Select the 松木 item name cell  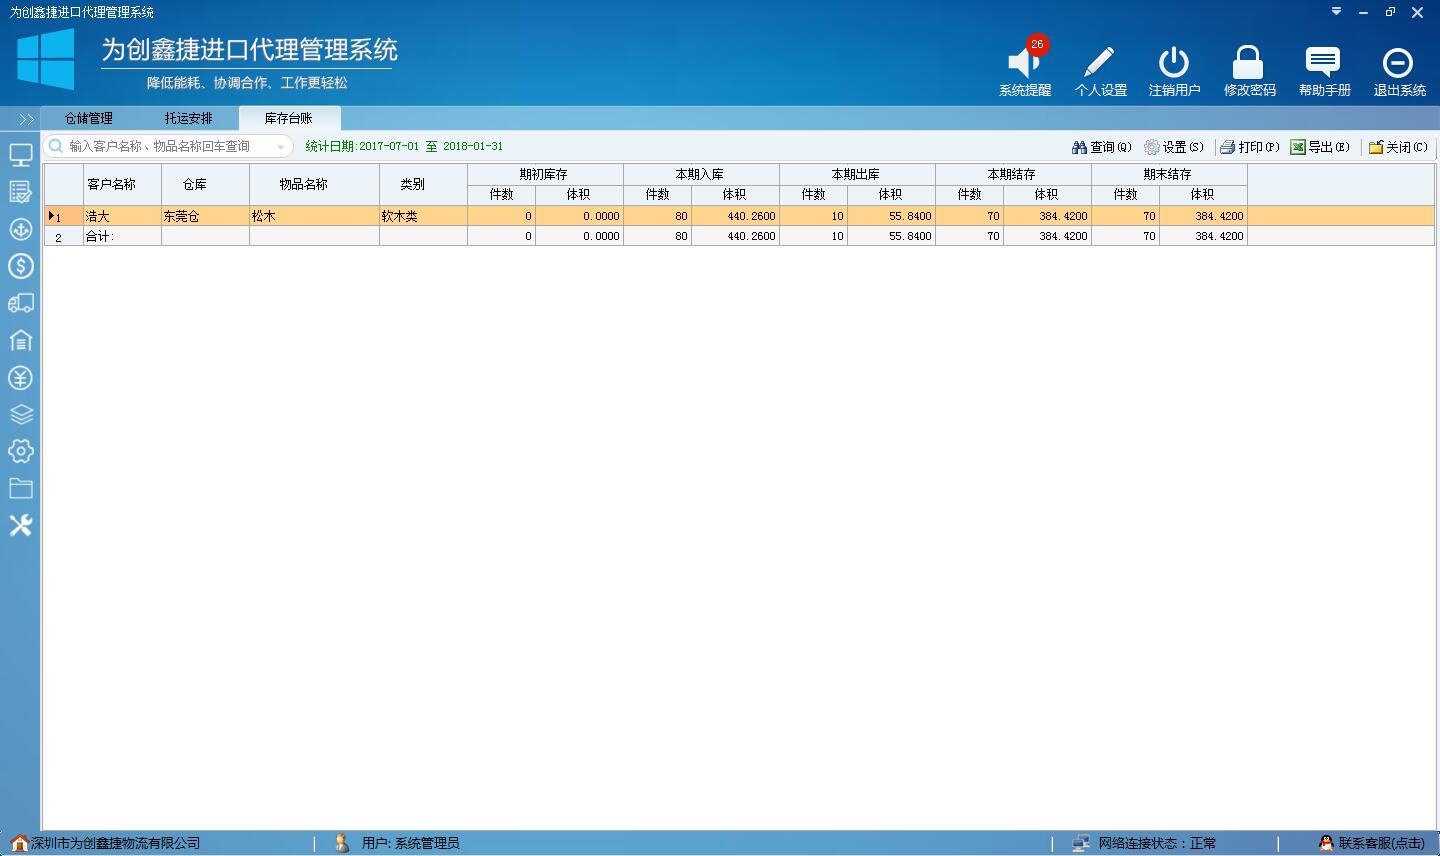314,216
